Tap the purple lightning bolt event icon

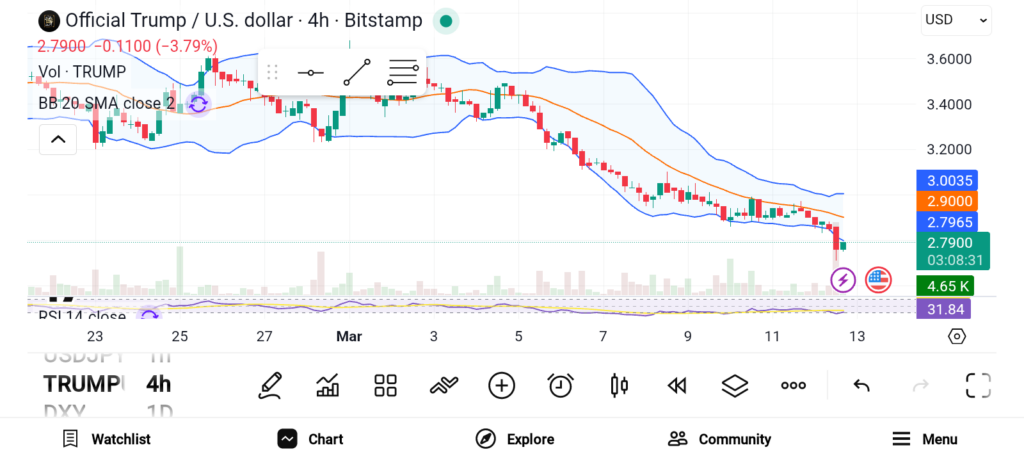[843, 280]
